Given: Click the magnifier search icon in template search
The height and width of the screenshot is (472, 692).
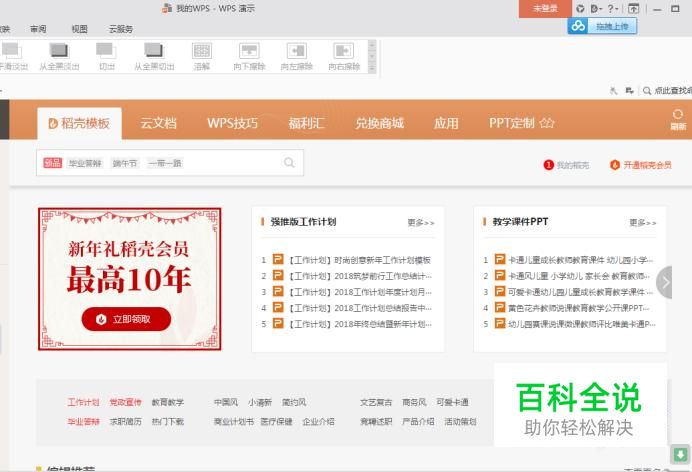Looking at the screenshot, I should [289, 163].
